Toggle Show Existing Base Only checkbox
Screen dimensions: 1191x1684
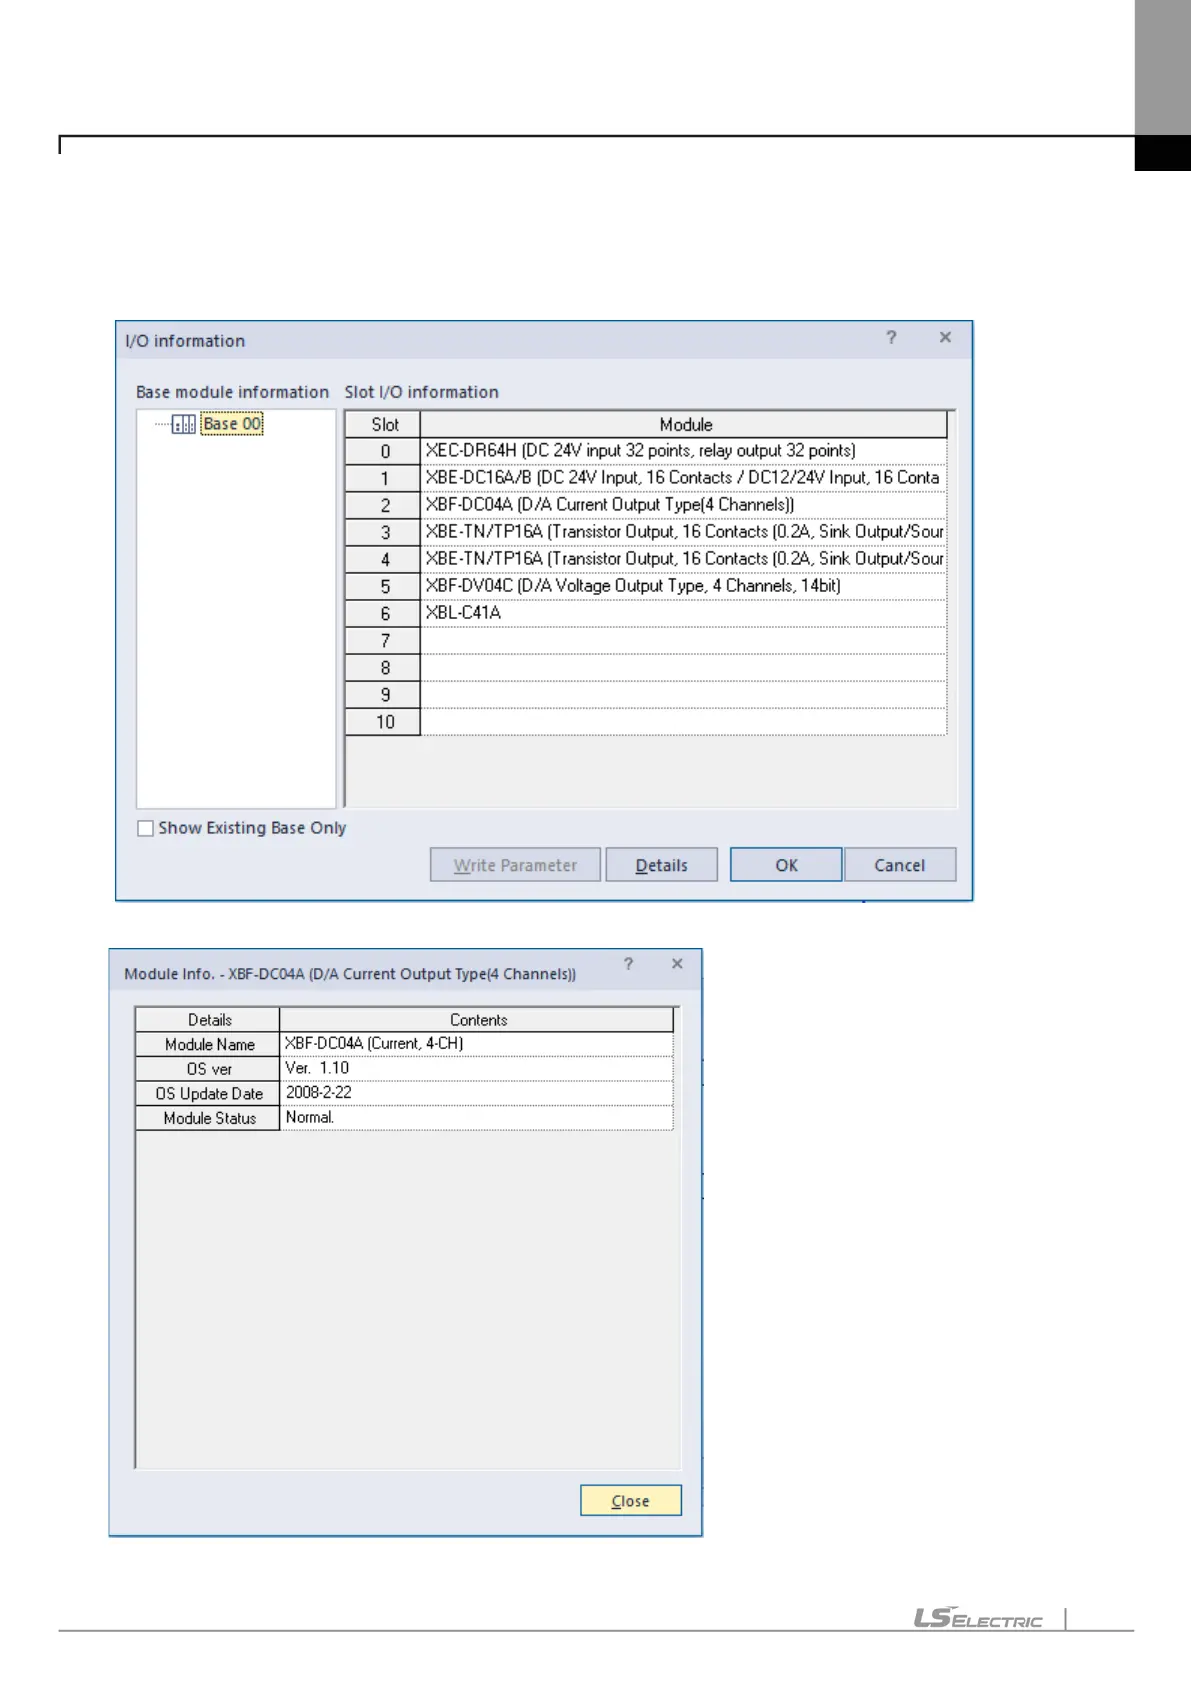(x=145, y=828)
